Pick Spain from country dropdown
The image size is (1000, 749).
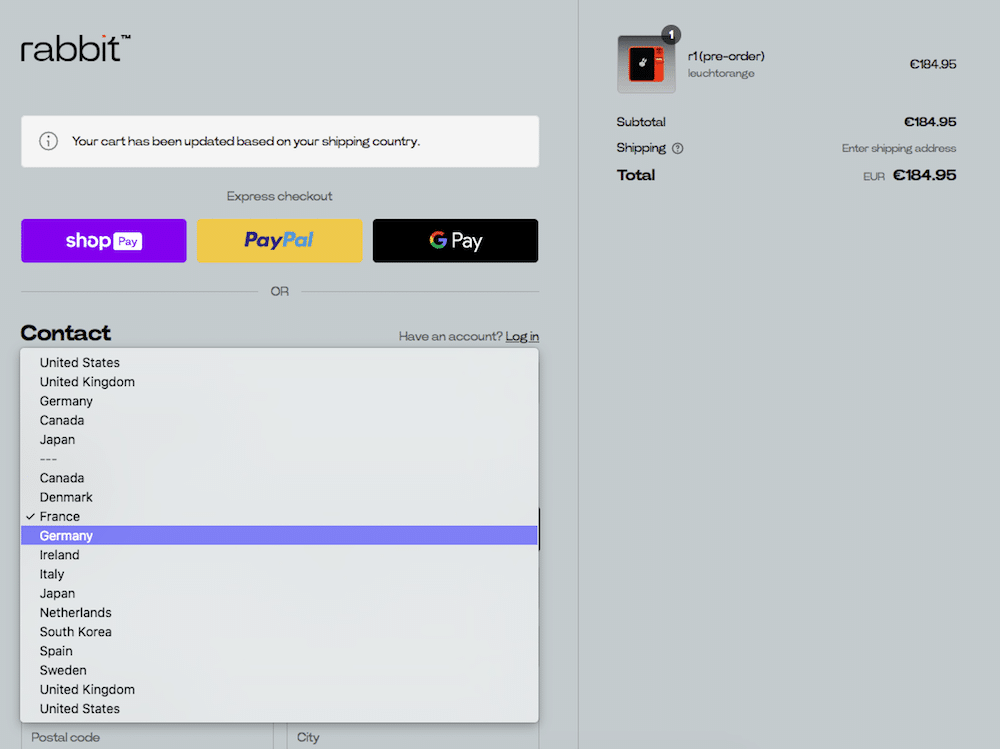pos(279,651)
